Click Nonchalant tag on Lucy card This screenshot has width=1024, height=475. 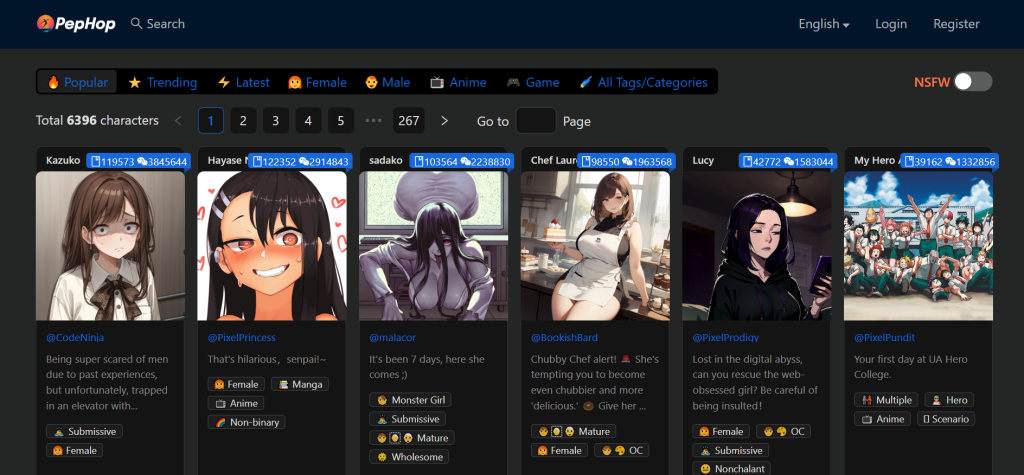pyautogui.click(x=729, y=469)
